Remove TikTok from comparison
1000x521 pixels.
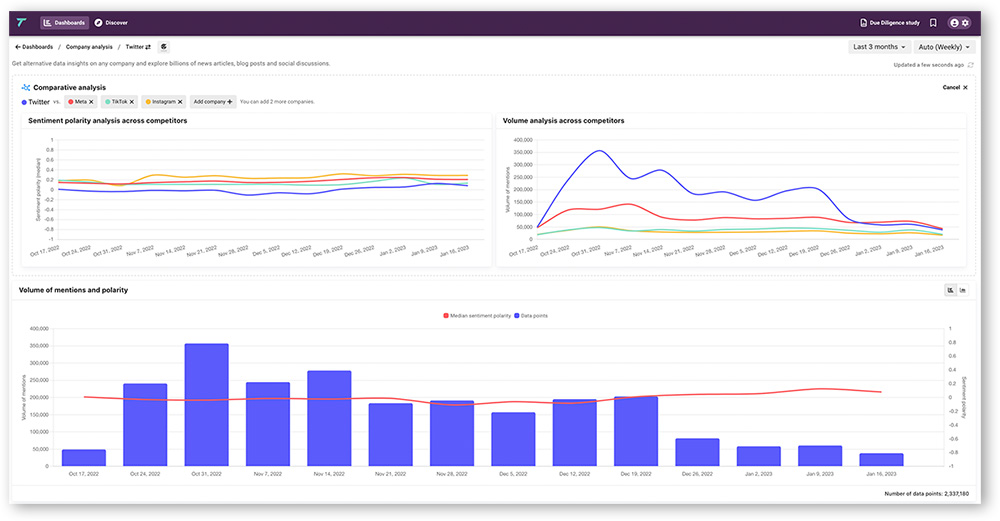point(132,102)
